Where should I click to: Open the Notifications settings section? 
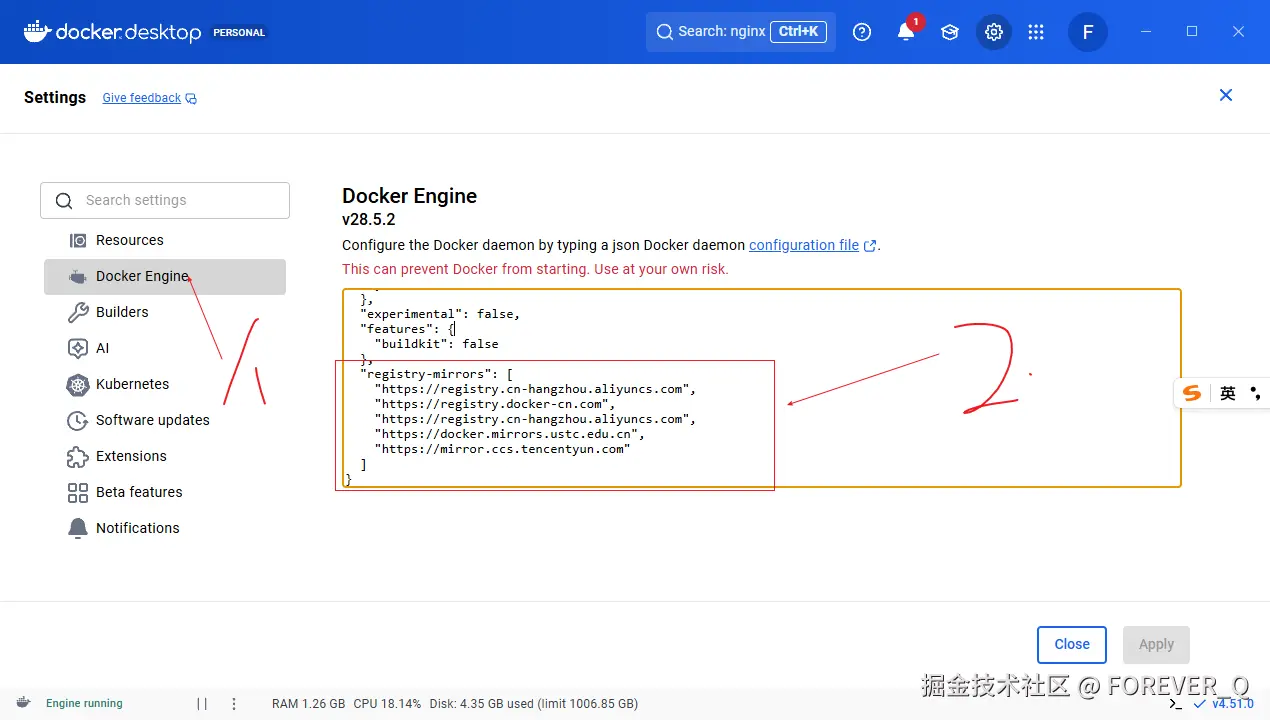coord(165,528)
